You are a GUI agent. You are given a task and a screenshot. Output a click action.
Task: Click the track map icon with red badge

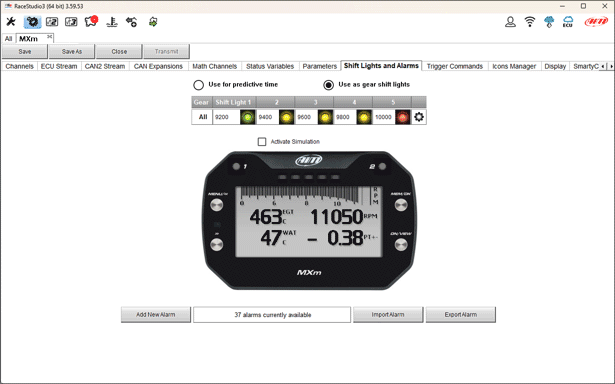tap(91, 22)
